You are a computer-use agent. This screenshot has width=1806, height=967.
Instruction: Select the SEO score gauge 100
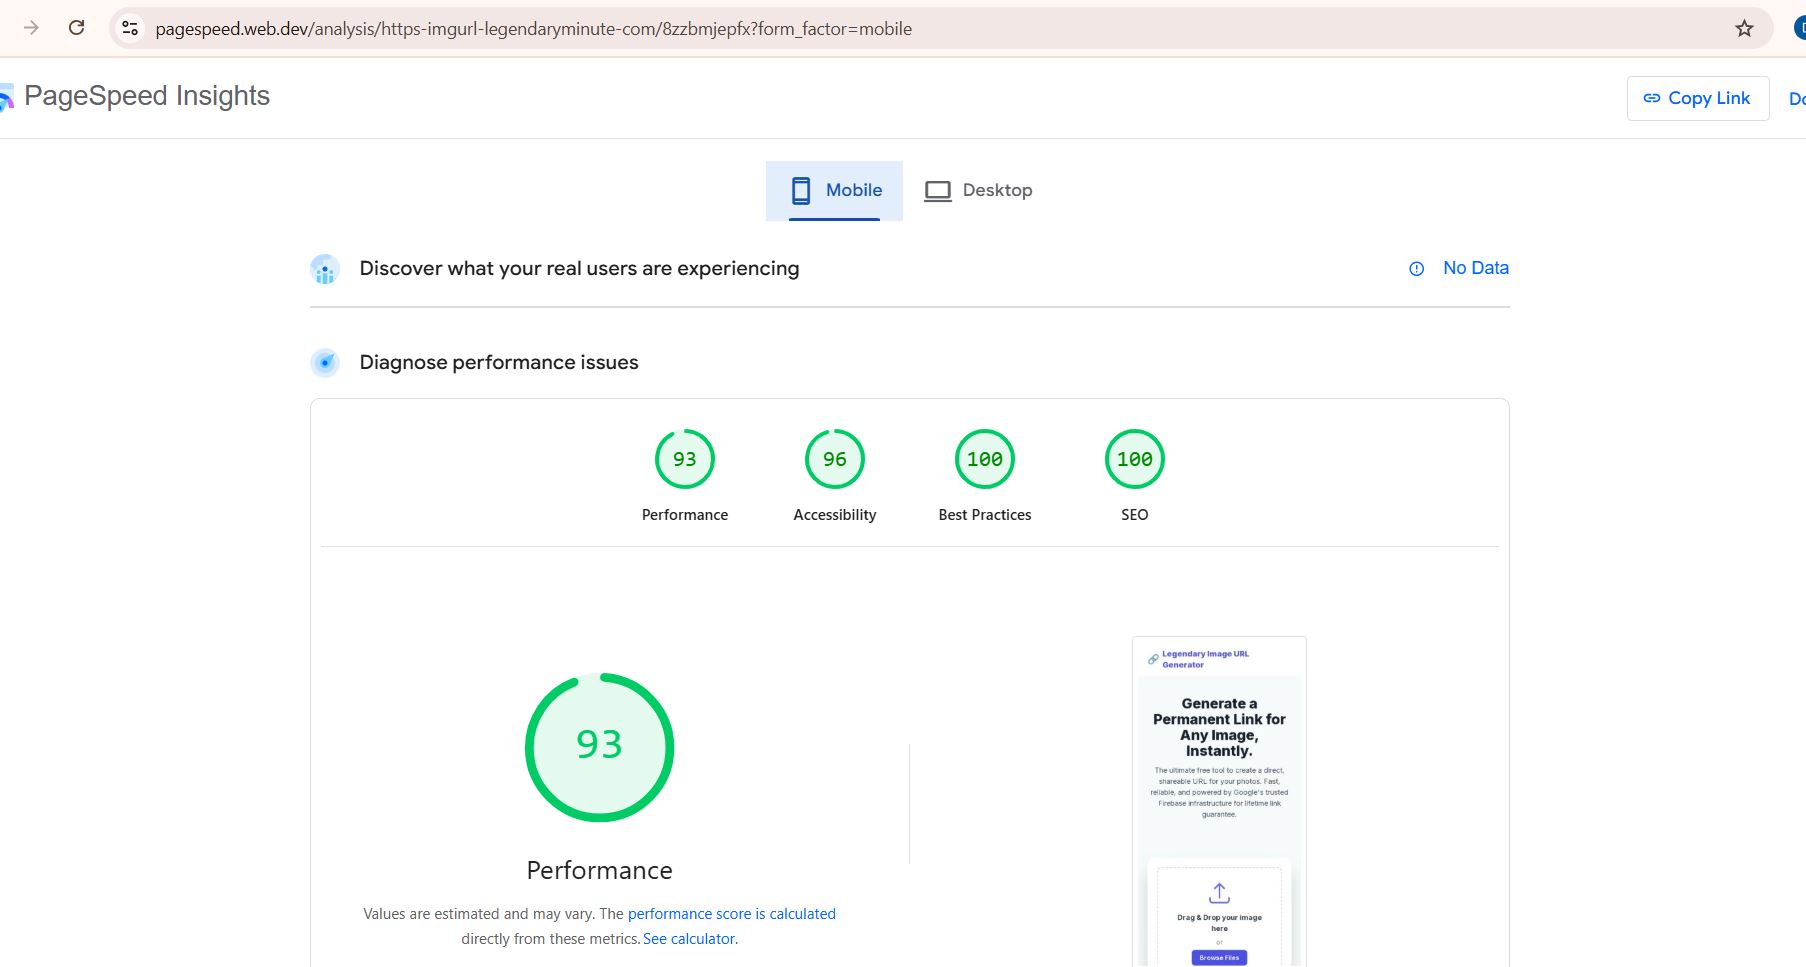coord(1135,459)
